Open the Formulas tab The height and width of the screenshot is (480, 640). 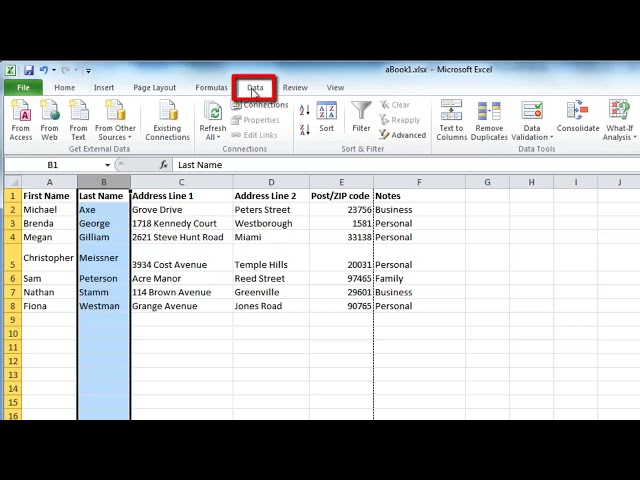[x=211, y=87]
